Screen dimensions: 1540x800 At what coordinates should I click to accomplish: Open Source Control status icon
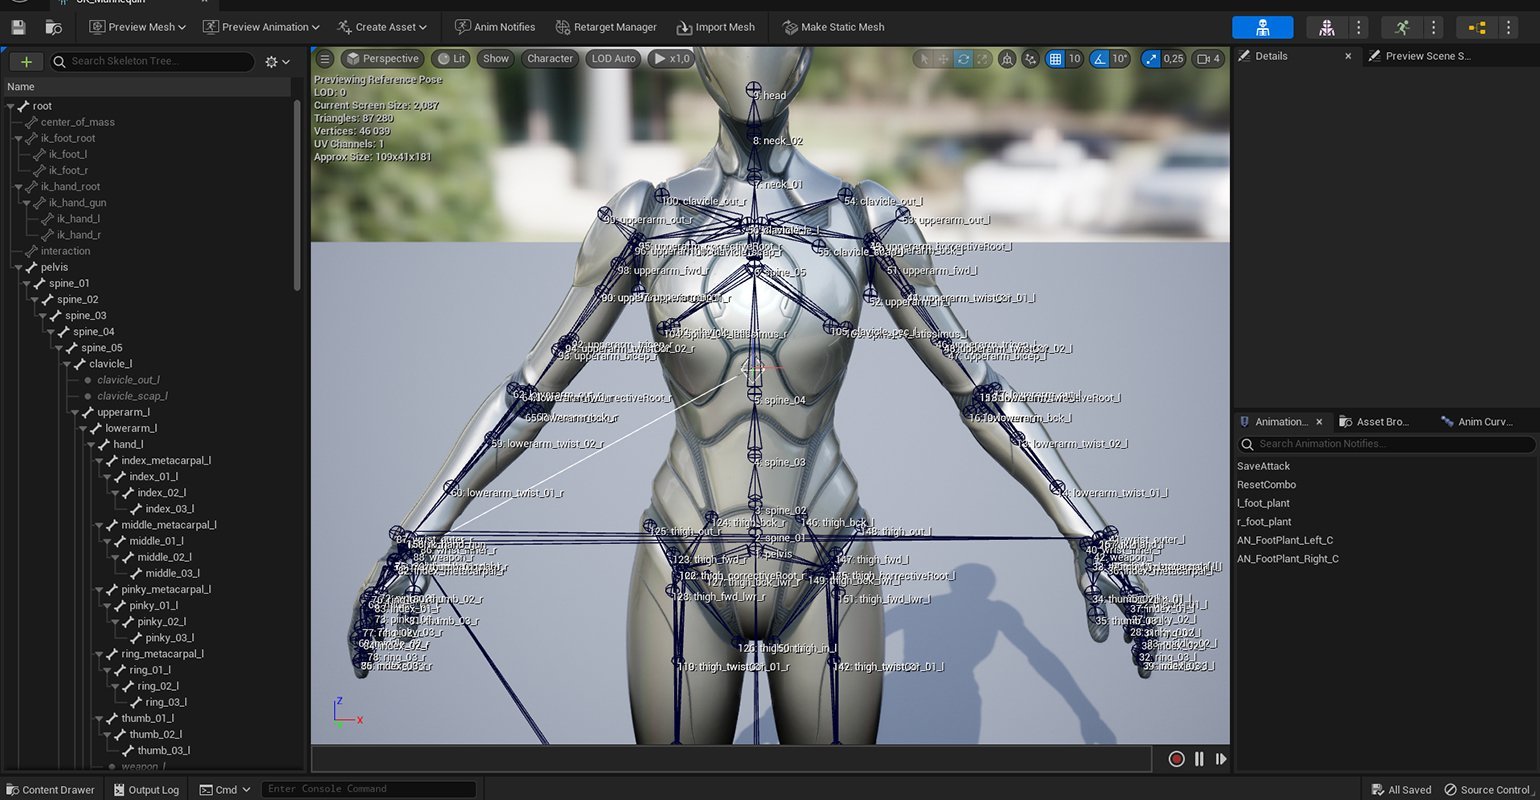(x=1489, y=789)
